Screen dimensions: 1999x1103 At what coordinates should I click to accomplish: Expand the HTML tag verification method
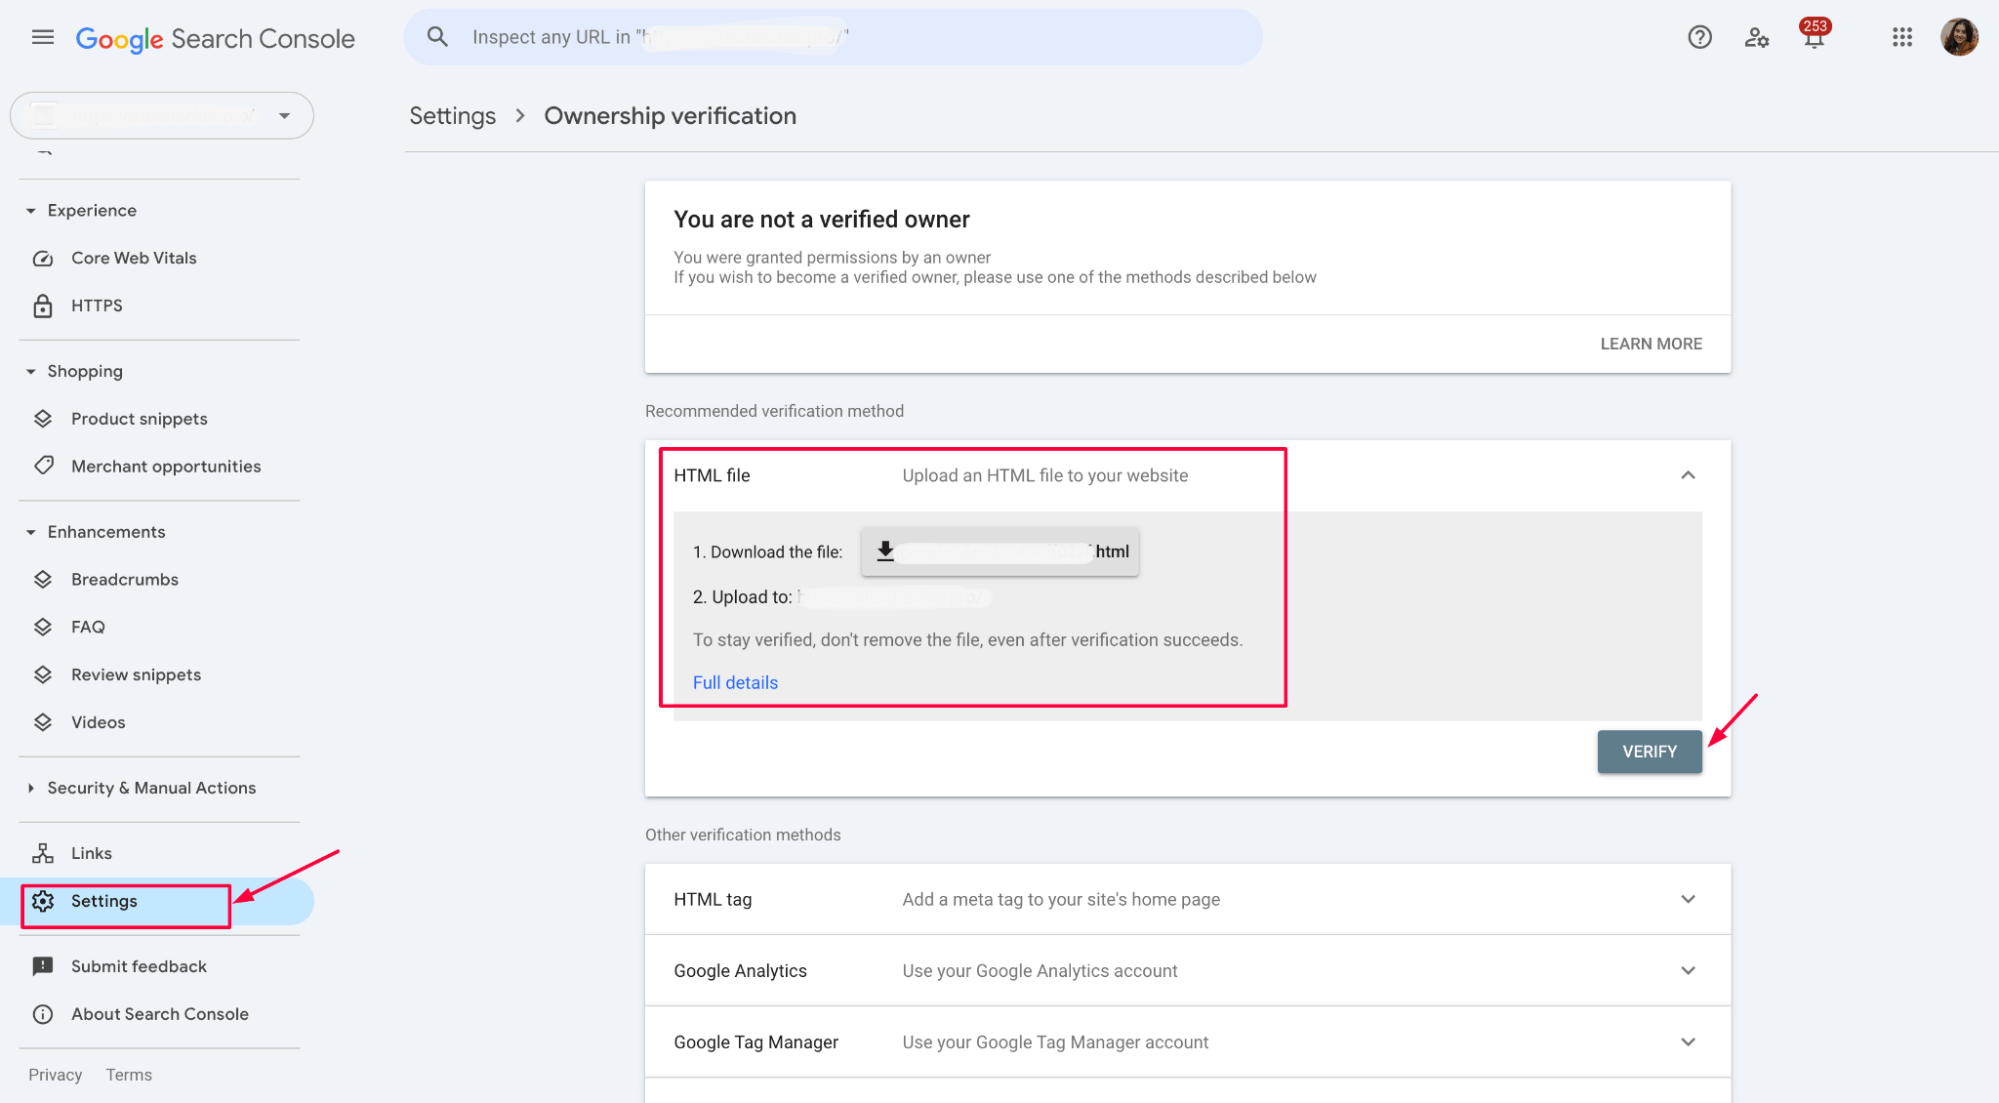[x=1687, y=899]
